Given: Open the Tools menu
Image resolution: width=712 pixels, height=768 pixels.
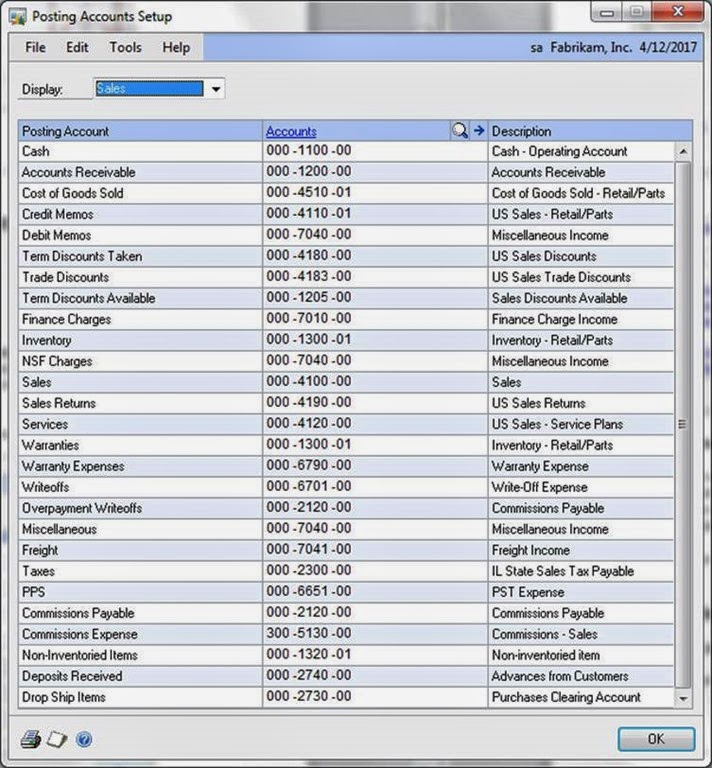Looking at the screenshot, I should click(125, 47).
